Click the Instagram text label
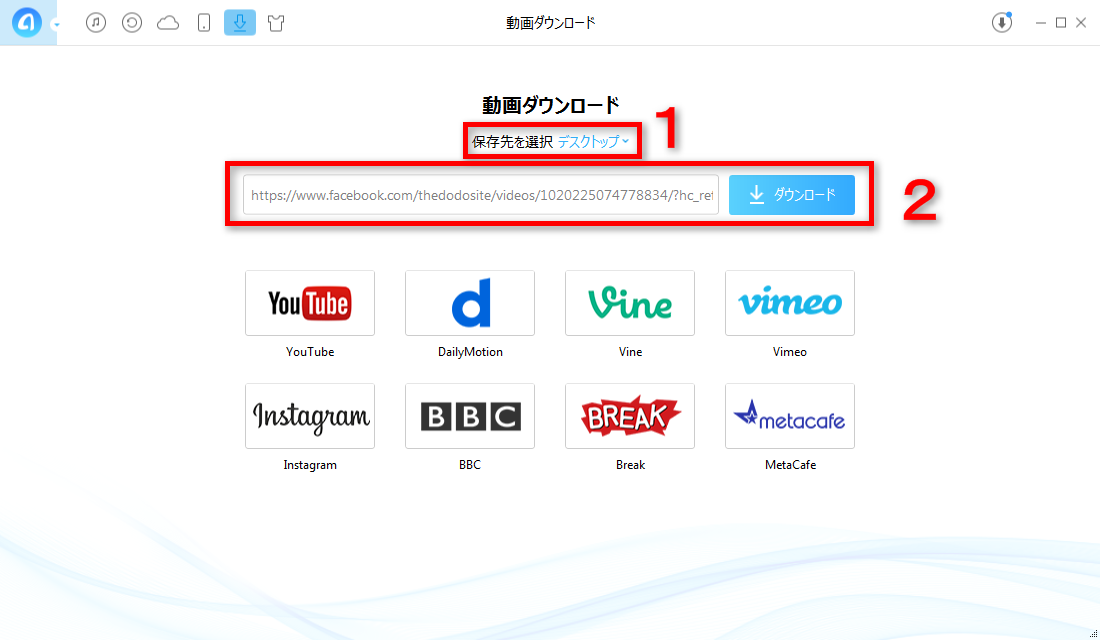1100x640 pixels. (x=310, y=465)
